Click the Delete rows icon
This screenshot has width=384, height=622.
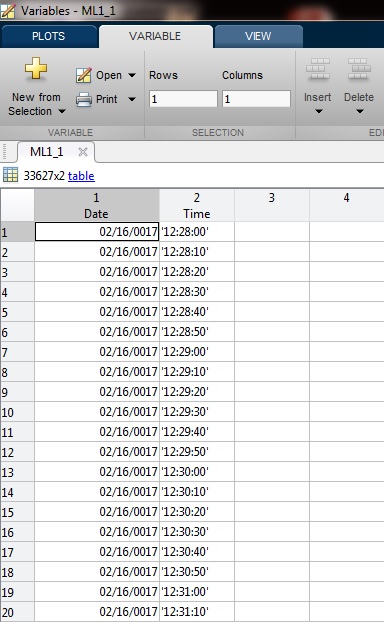(359, 69)
